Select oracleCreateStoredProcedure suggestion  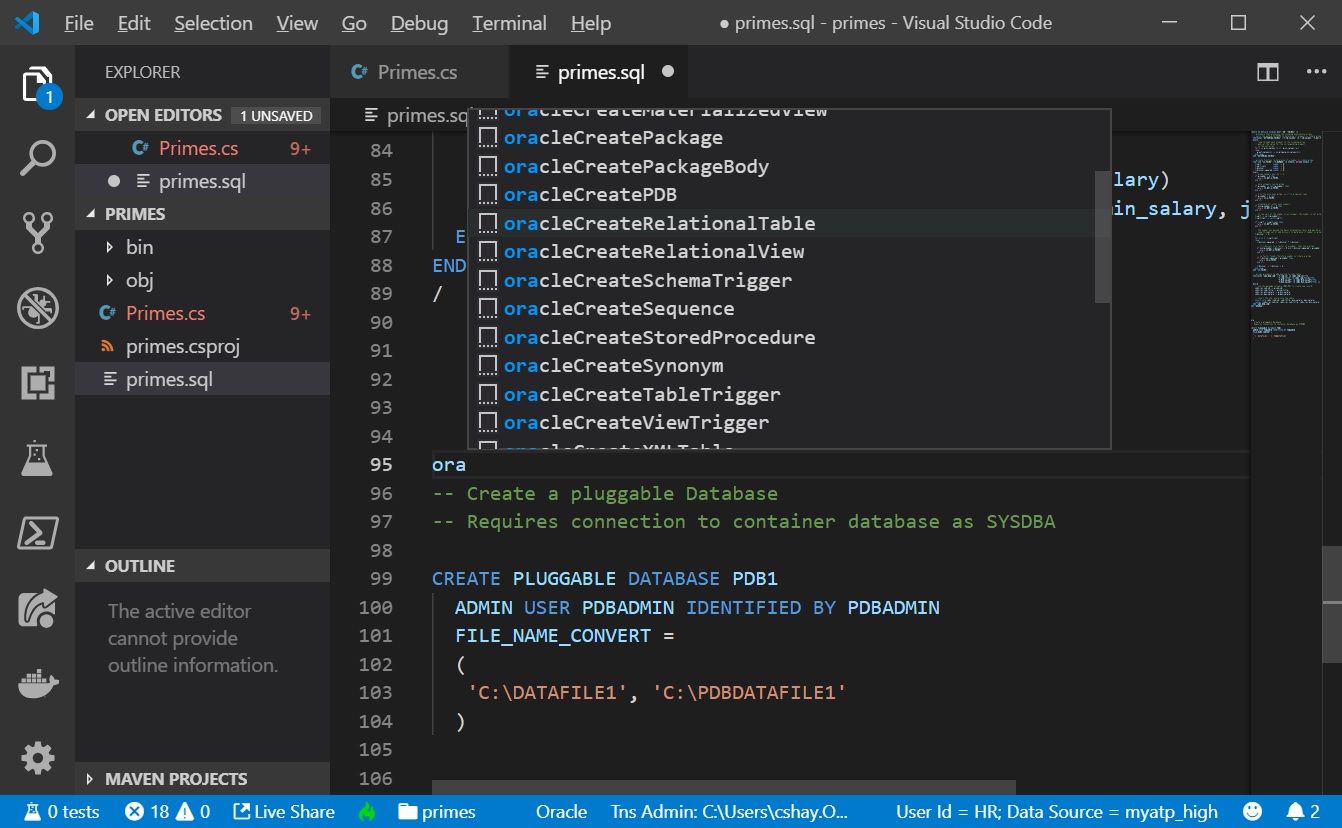(x=659, y=337)
